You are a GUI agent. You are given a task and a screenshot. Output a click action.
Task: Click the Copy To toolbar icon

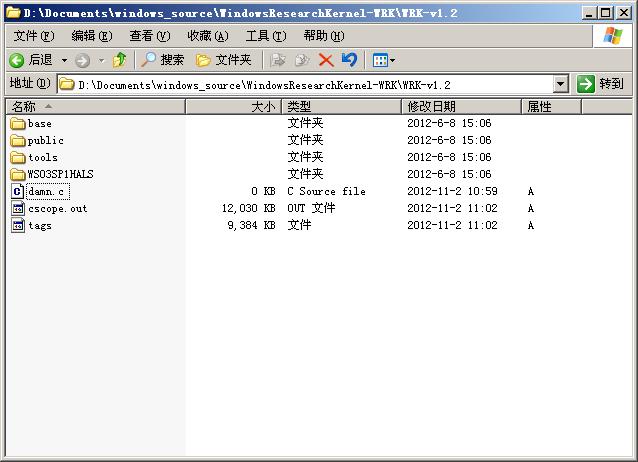302,60
